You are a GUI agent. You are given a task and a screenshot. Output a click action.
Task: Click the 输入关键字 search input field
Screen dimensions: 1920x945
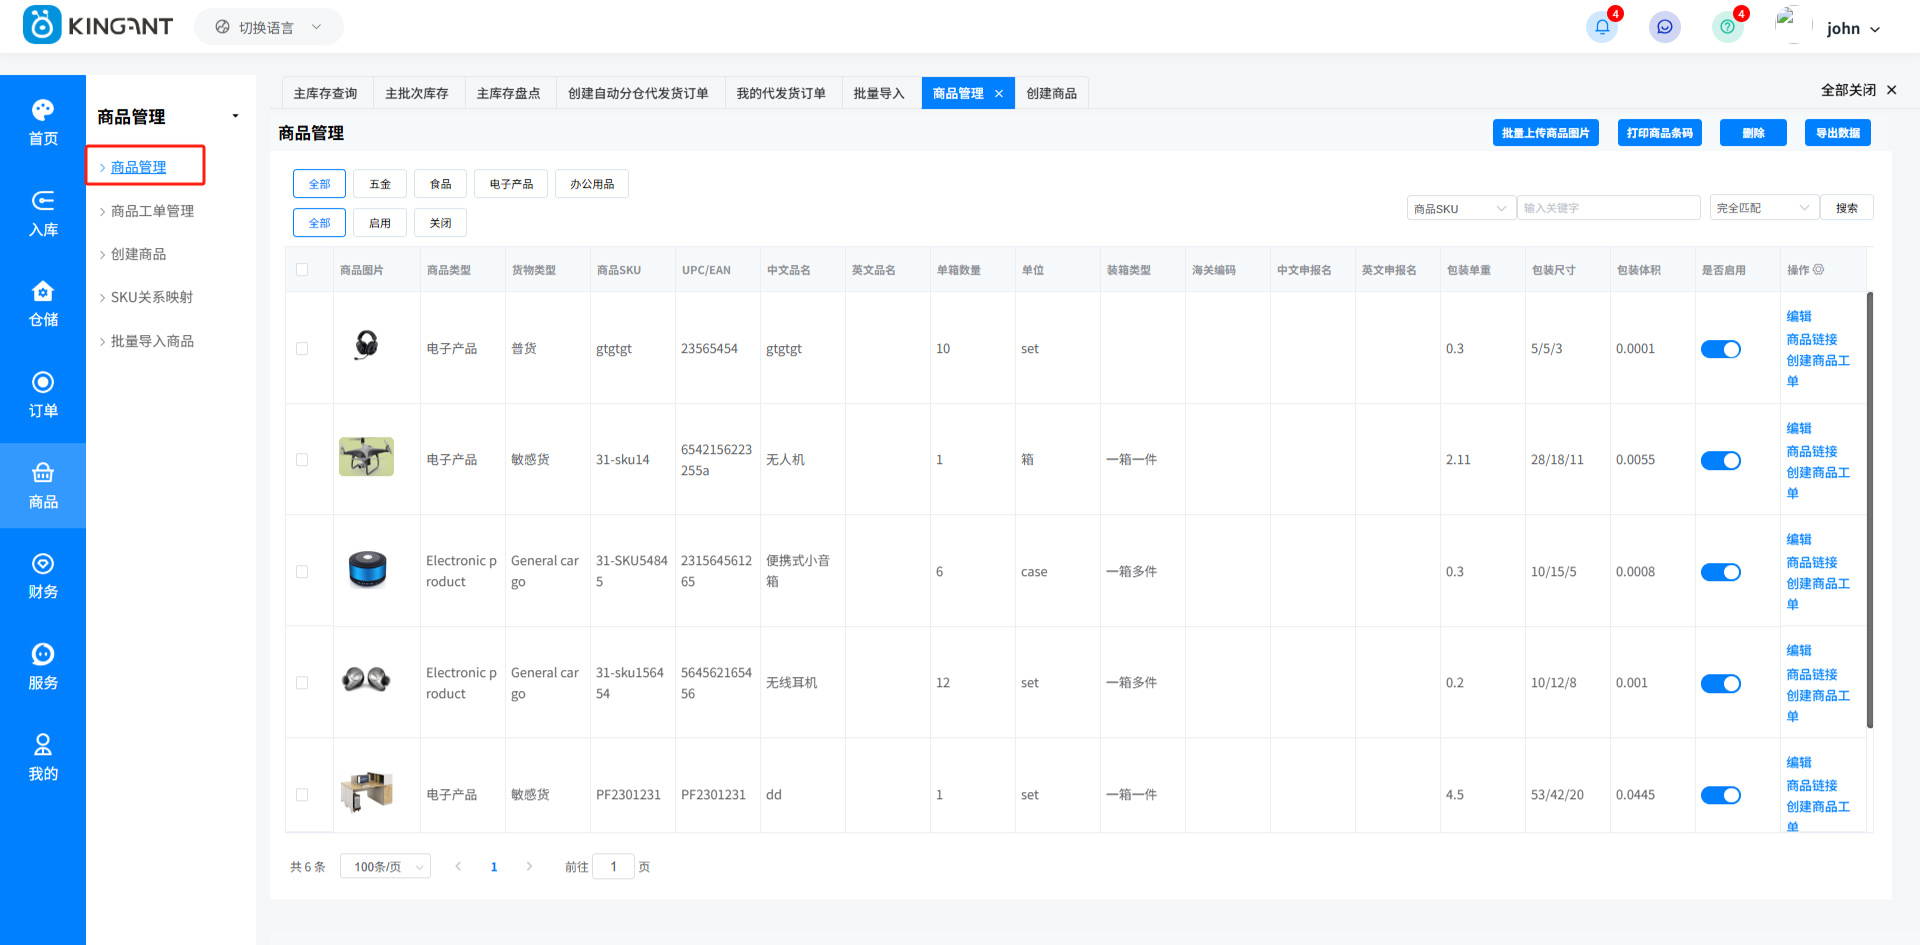(x=1607, y=208)
